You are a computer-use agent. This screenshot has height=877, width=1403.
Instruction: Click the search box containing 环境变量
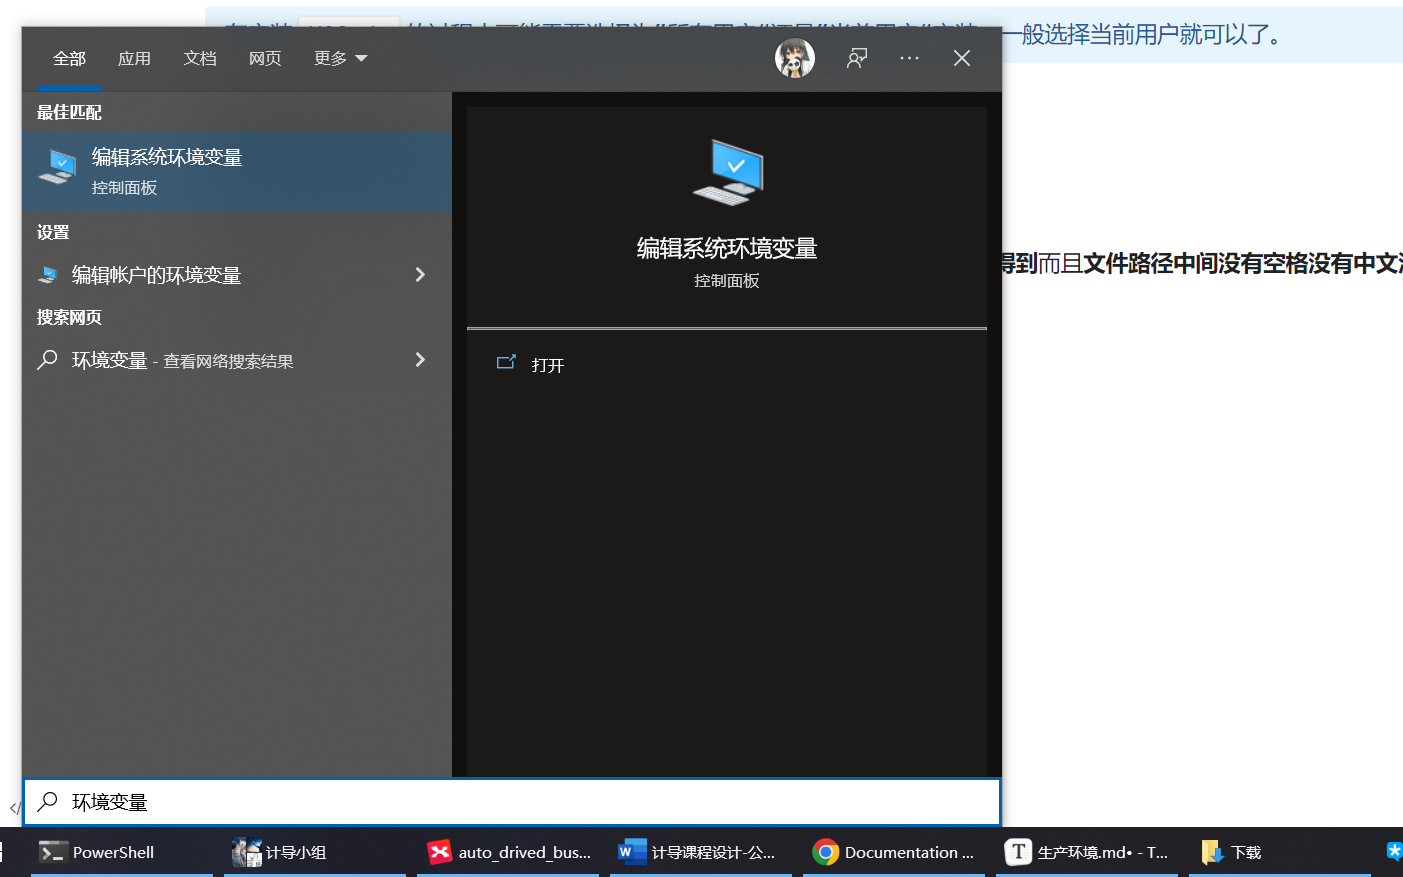pos(510,802)
